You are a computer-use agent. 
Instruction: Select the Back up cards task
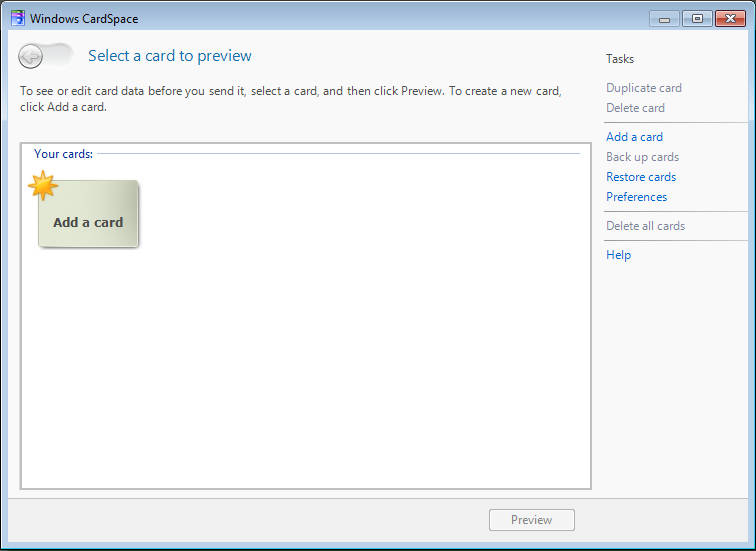[642, 157]
